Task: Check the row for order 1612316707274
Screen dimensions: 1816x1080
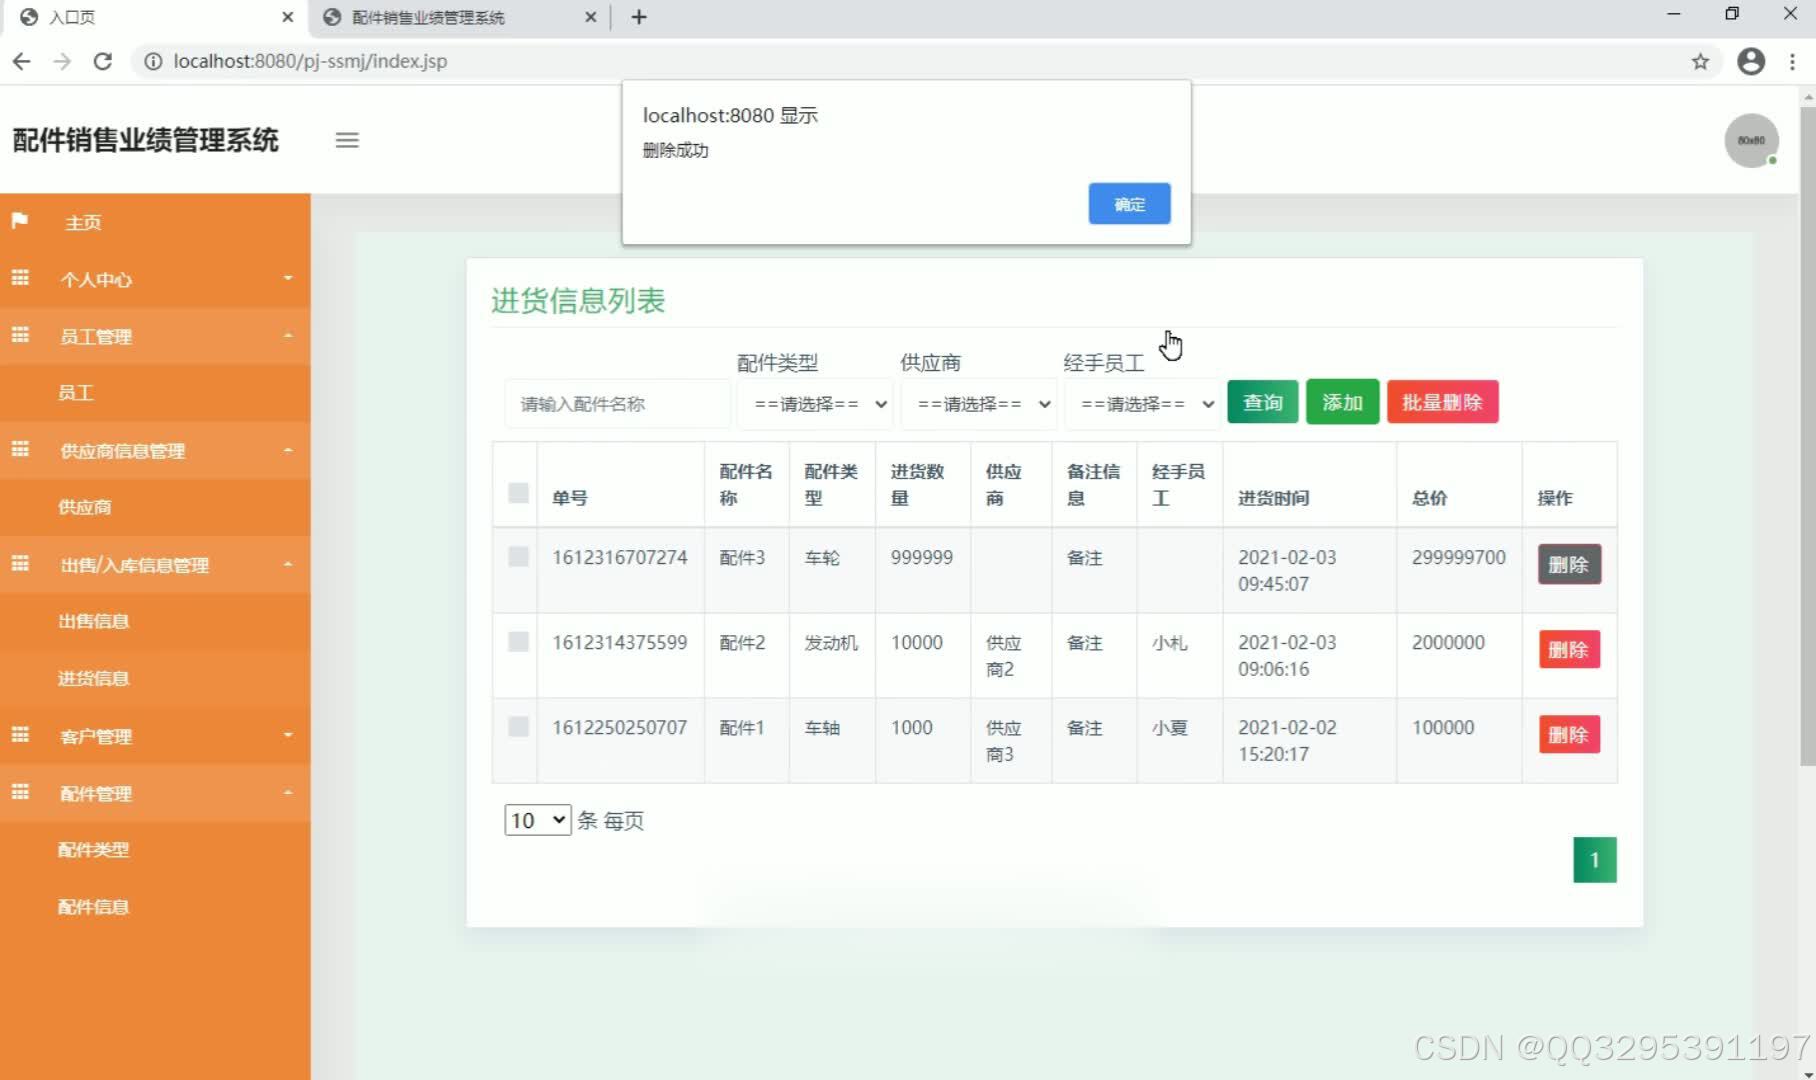Action: click(518, 556)
